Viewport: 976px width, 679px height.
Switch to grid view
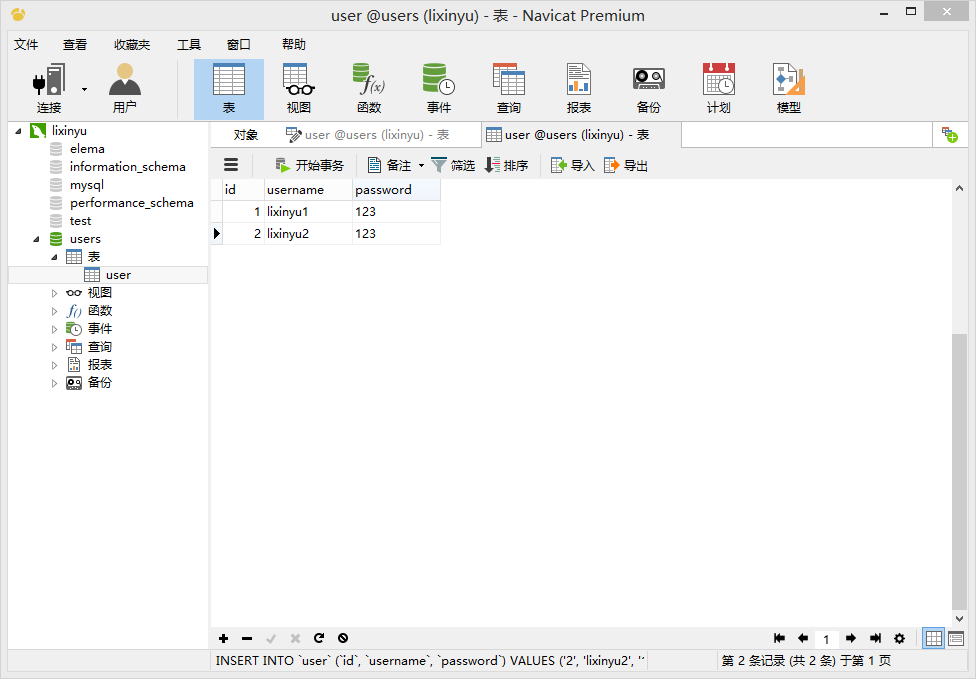[x=934, y=638]
